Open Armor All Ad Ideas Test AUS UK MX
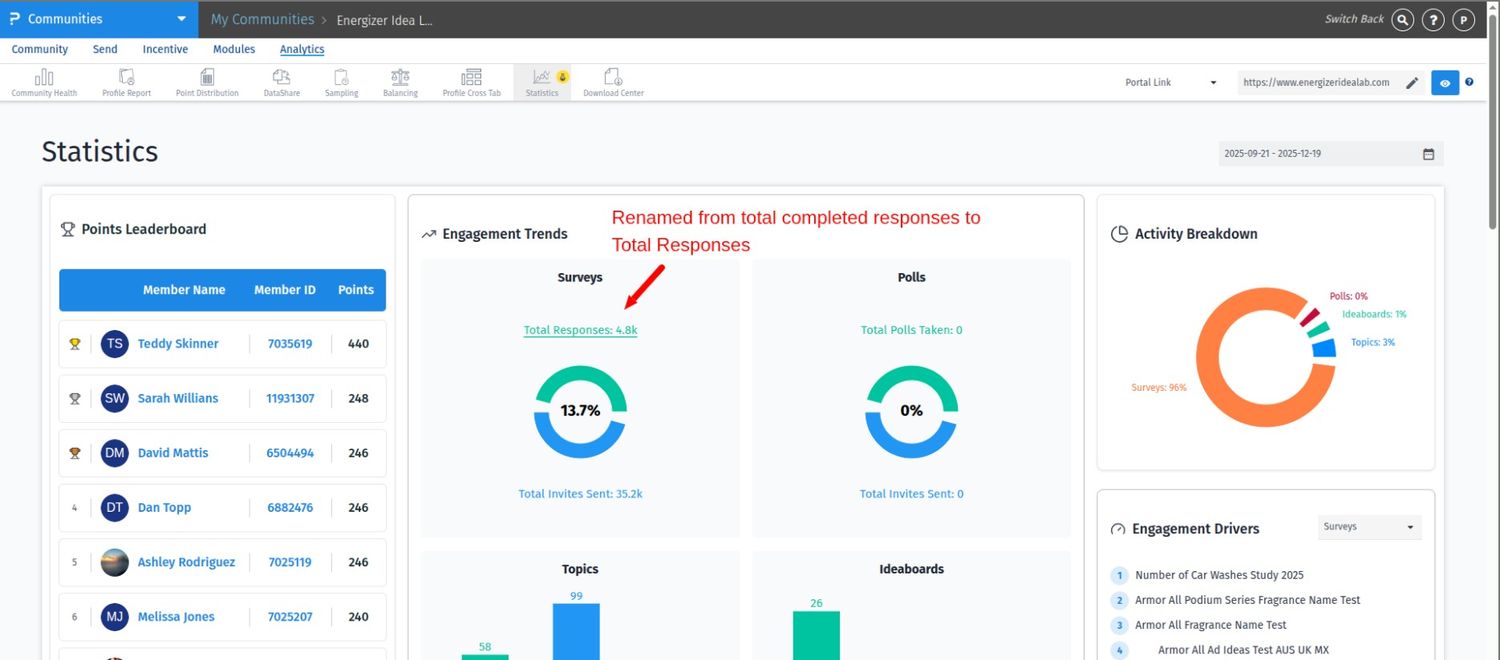The width and height of the screenshot is (1500, 660). pyautogui.click(x=1243, y=650)
